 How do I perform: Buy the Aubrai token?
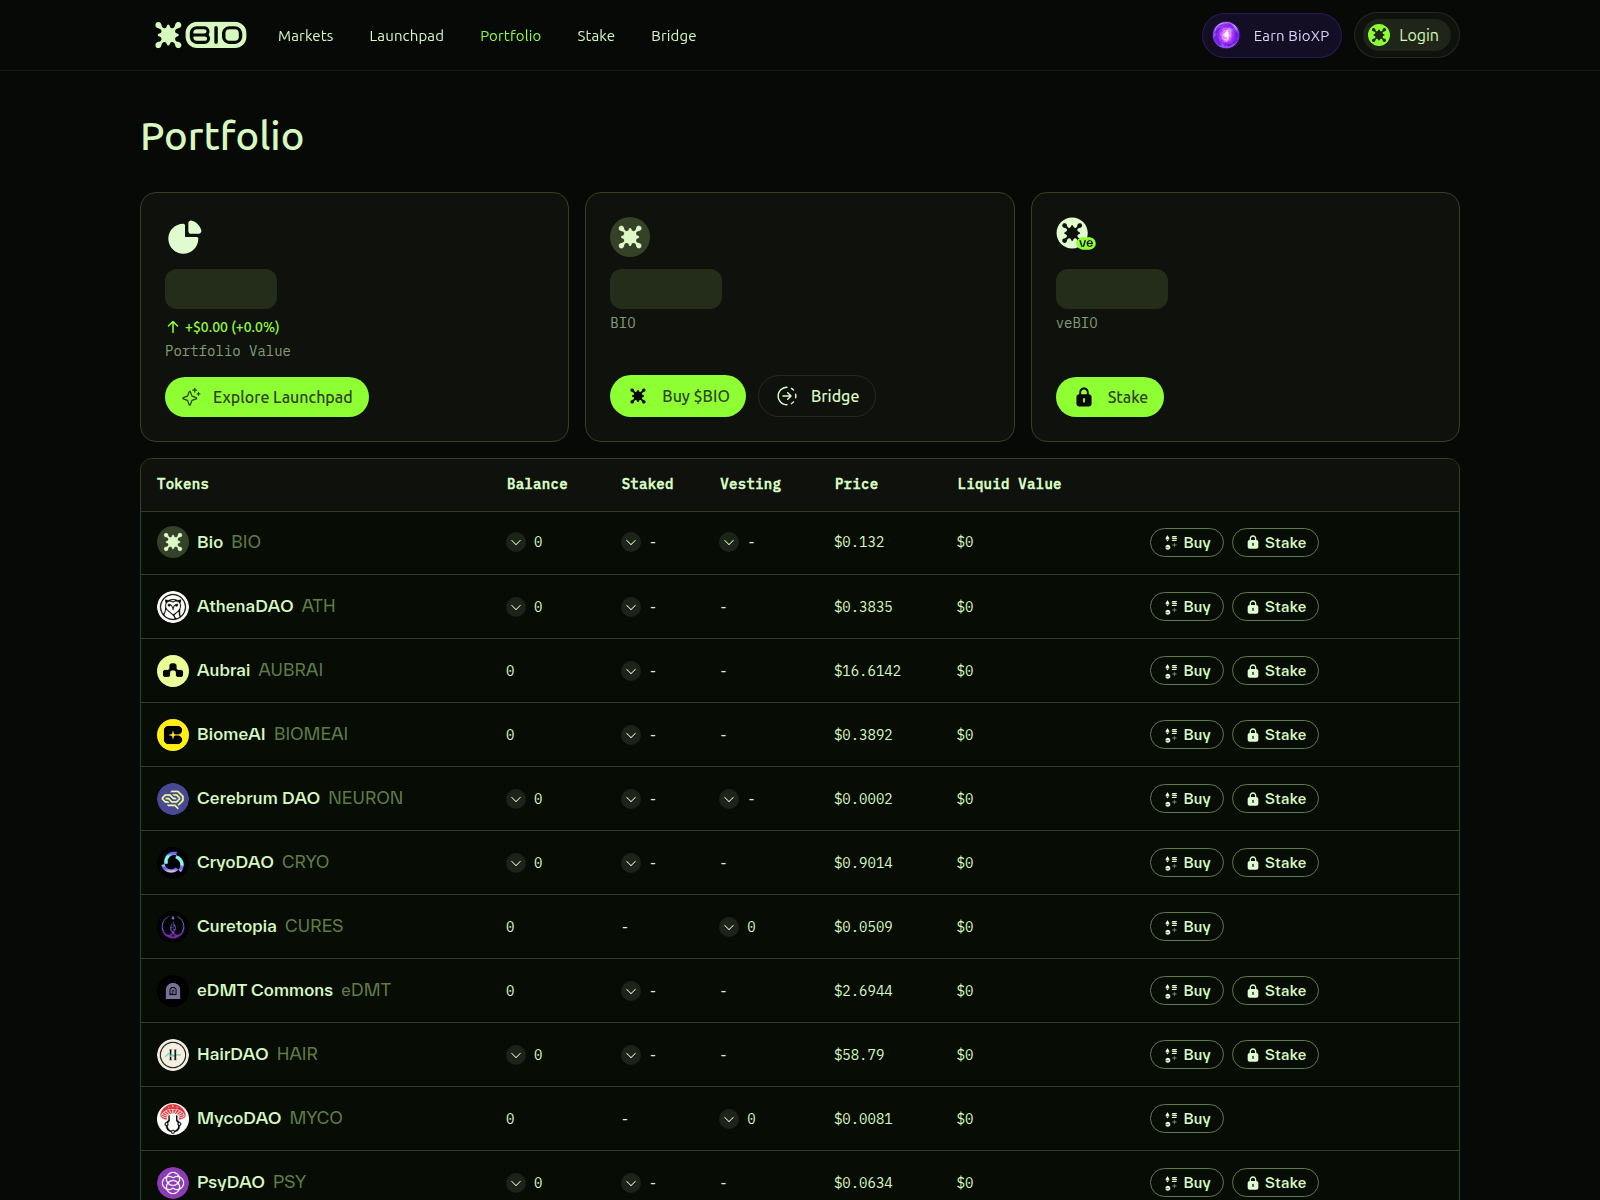click(1187, 670)
